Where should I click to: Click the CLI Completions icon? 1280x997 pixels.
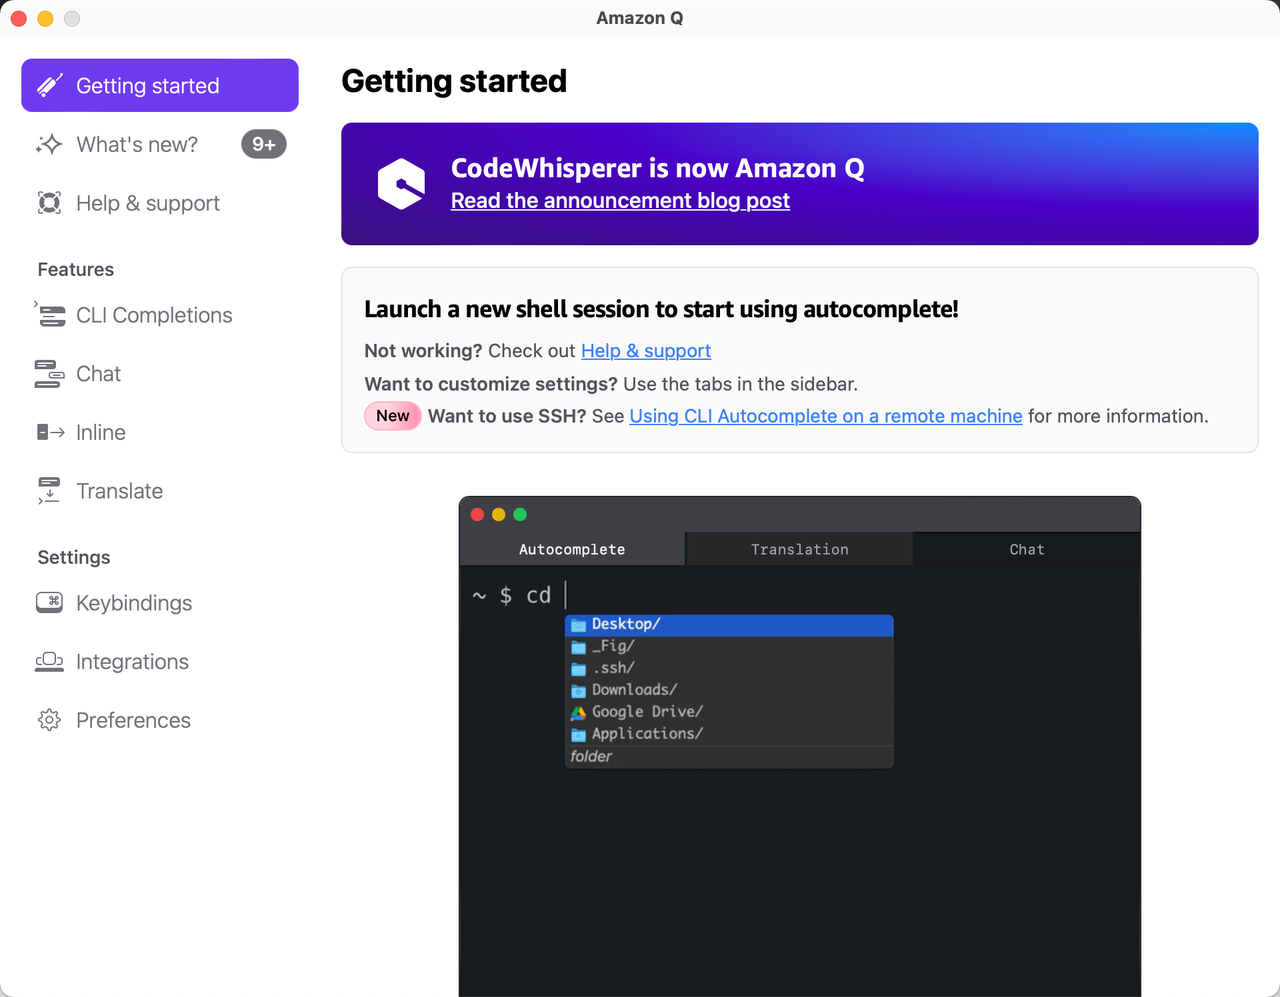point(50,315)
